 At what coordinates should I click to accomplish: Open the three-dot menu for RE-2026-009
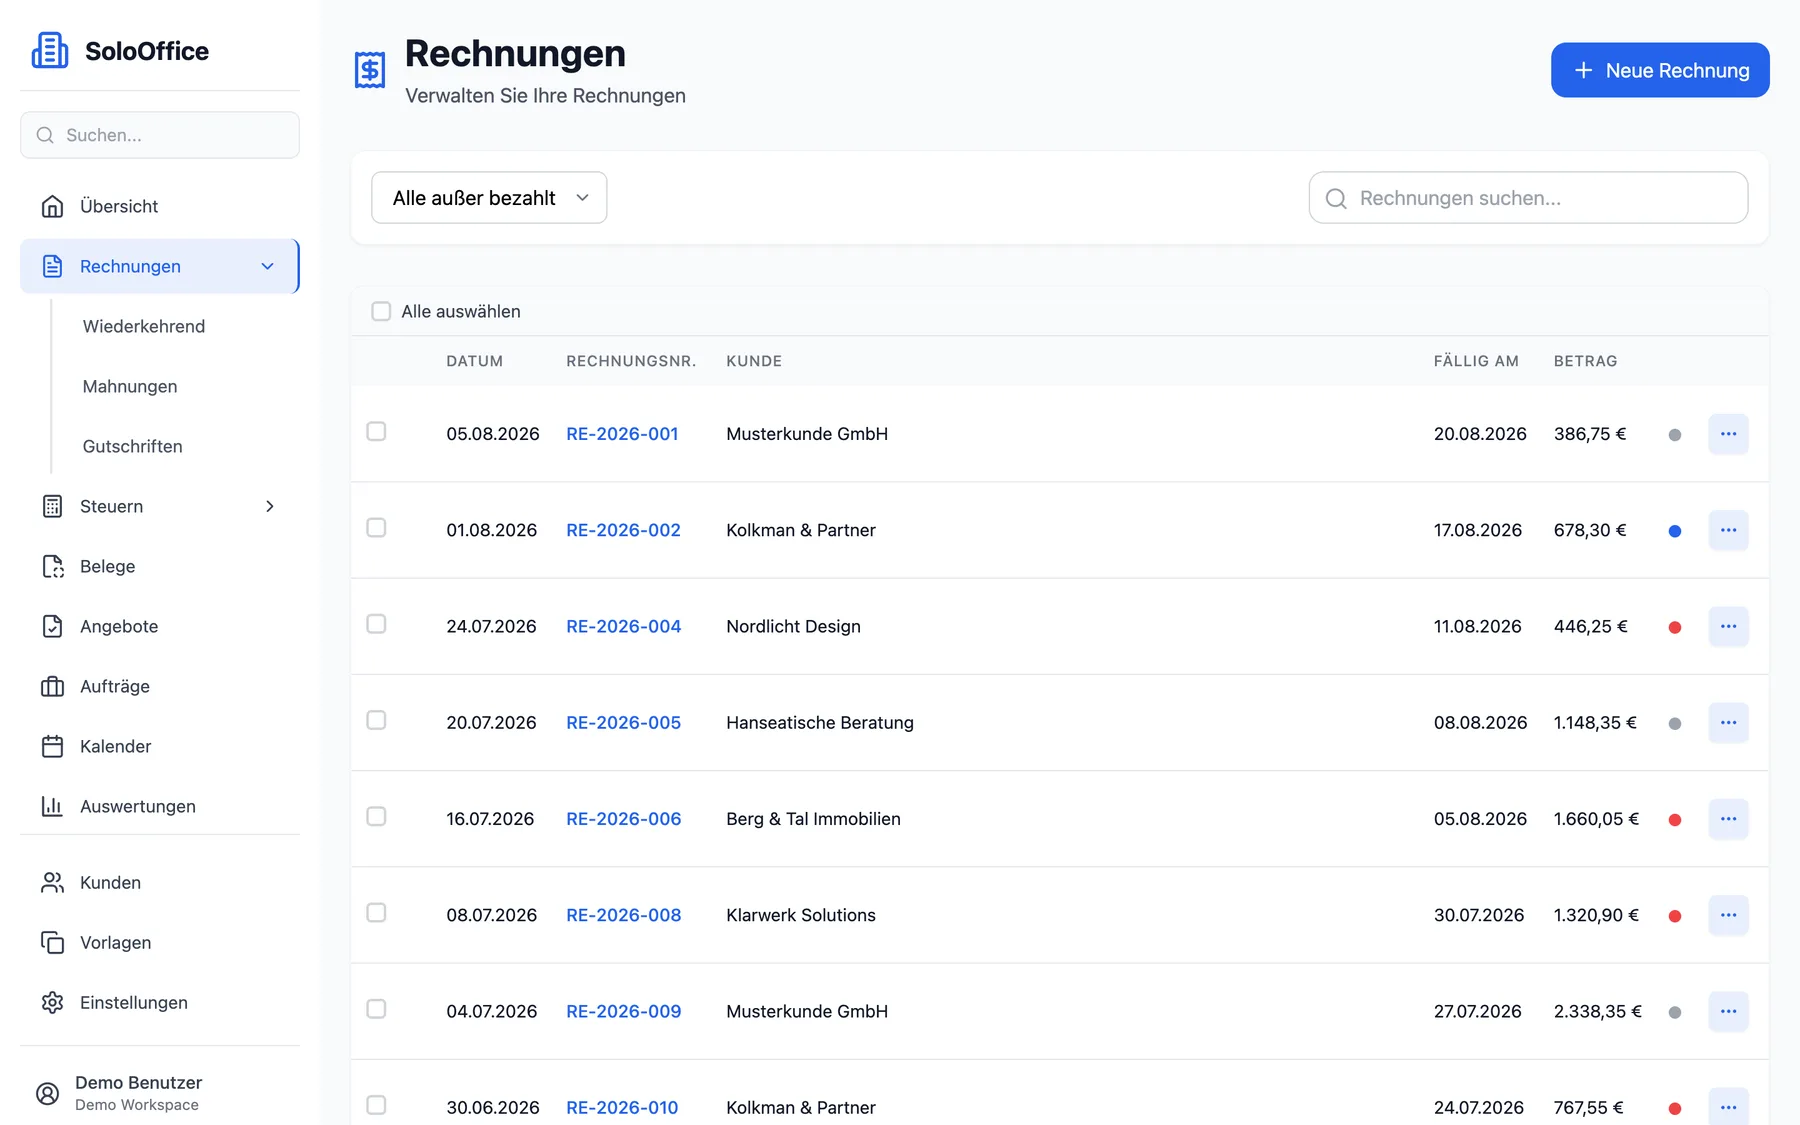click(1728, 1011)
